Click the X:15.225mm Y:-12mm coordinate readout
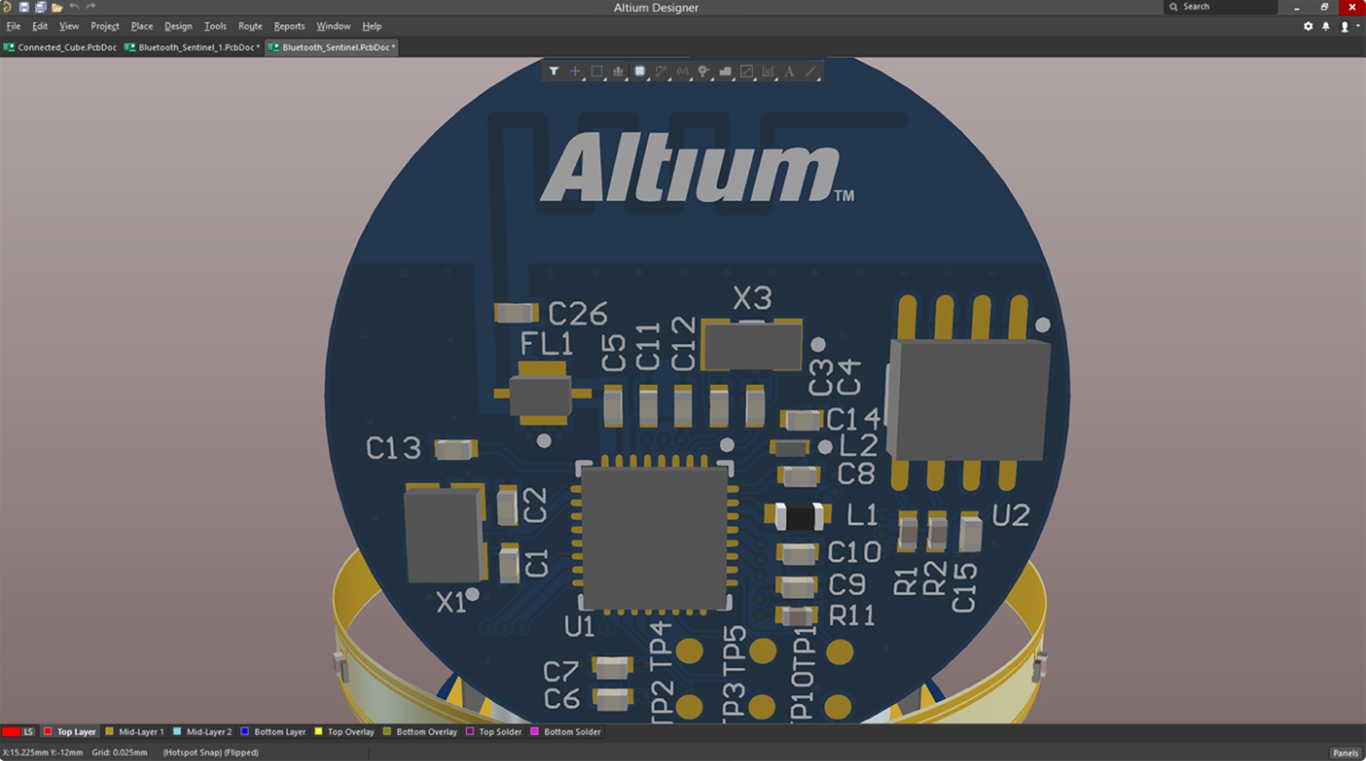1366x761 pixels. (x=43, y=753)
